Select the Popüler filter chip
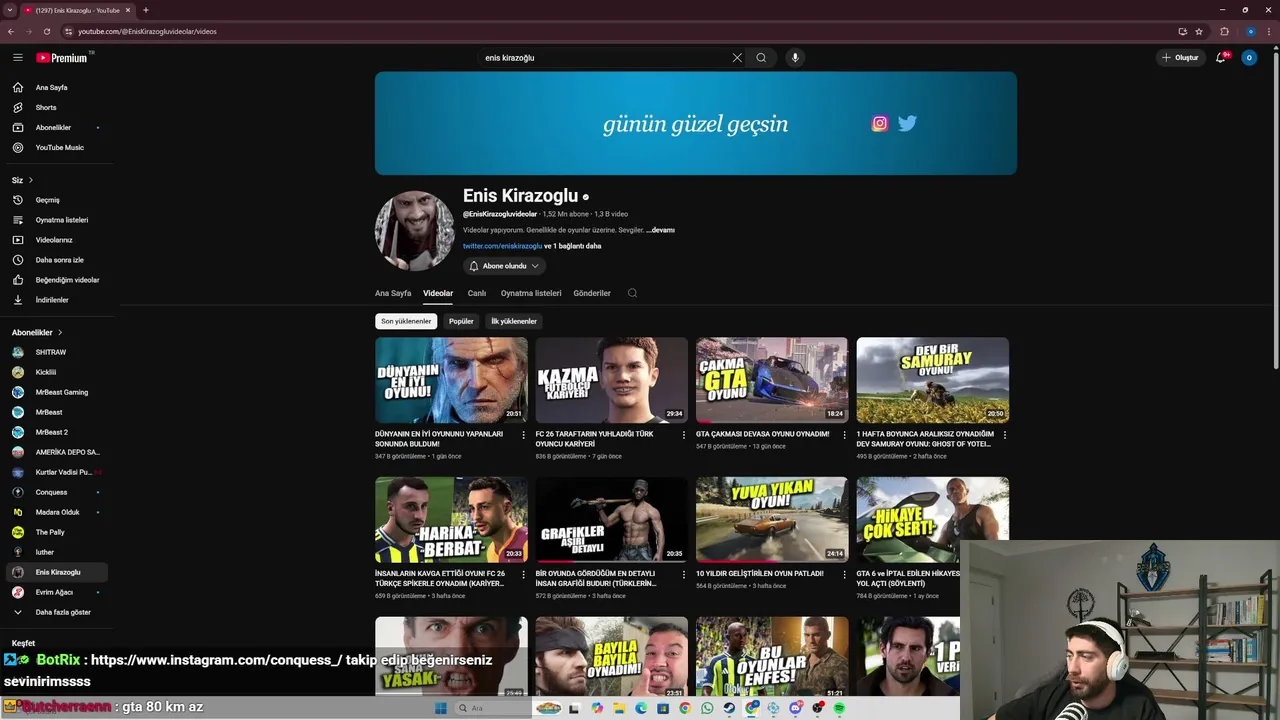Viewport: 1280px width, 720px height. (461, 321)
